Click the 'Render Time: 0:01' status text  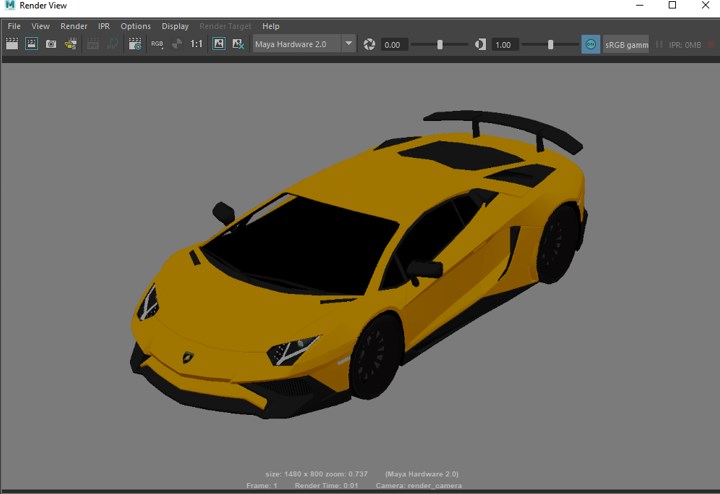point(326,485)
